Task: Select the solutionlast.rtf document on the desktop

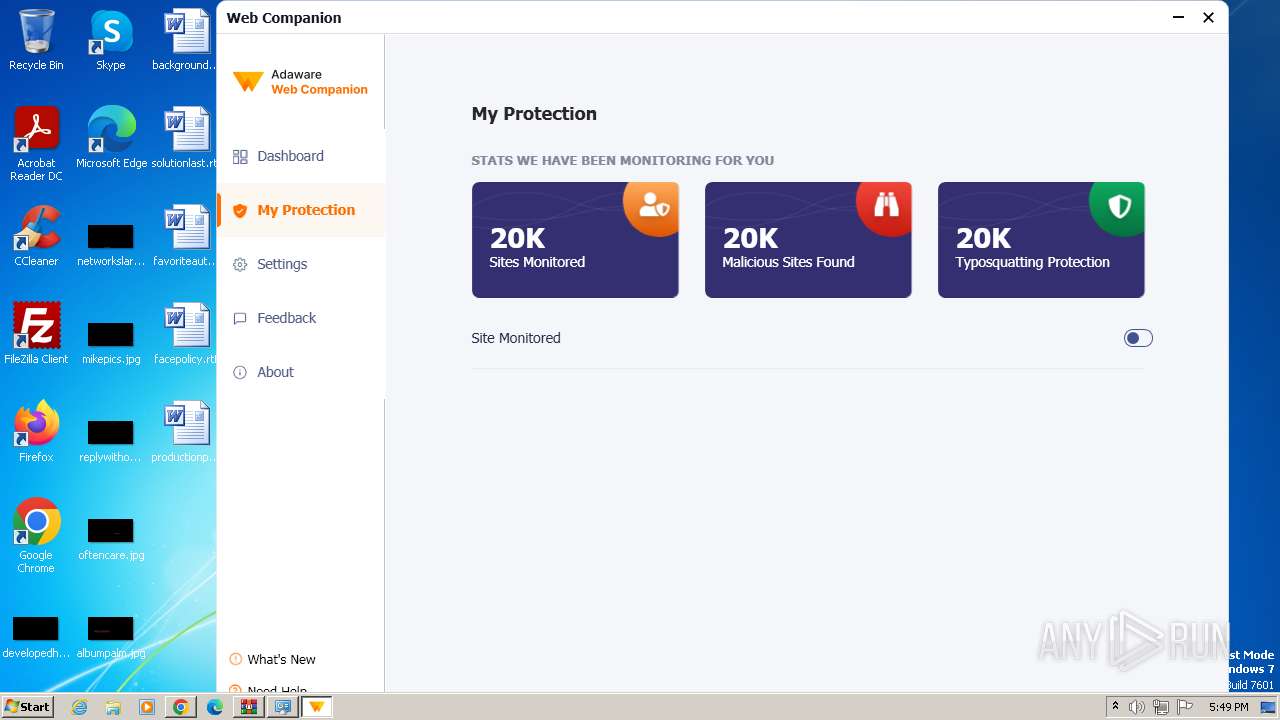Action: coord(185,138)
